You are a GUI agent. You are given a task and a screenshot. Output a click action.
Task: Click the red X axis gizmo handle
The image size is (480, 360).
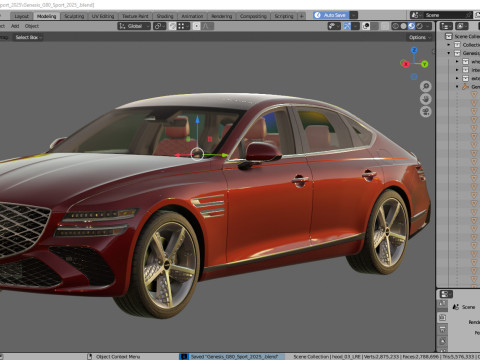point(405,64)
